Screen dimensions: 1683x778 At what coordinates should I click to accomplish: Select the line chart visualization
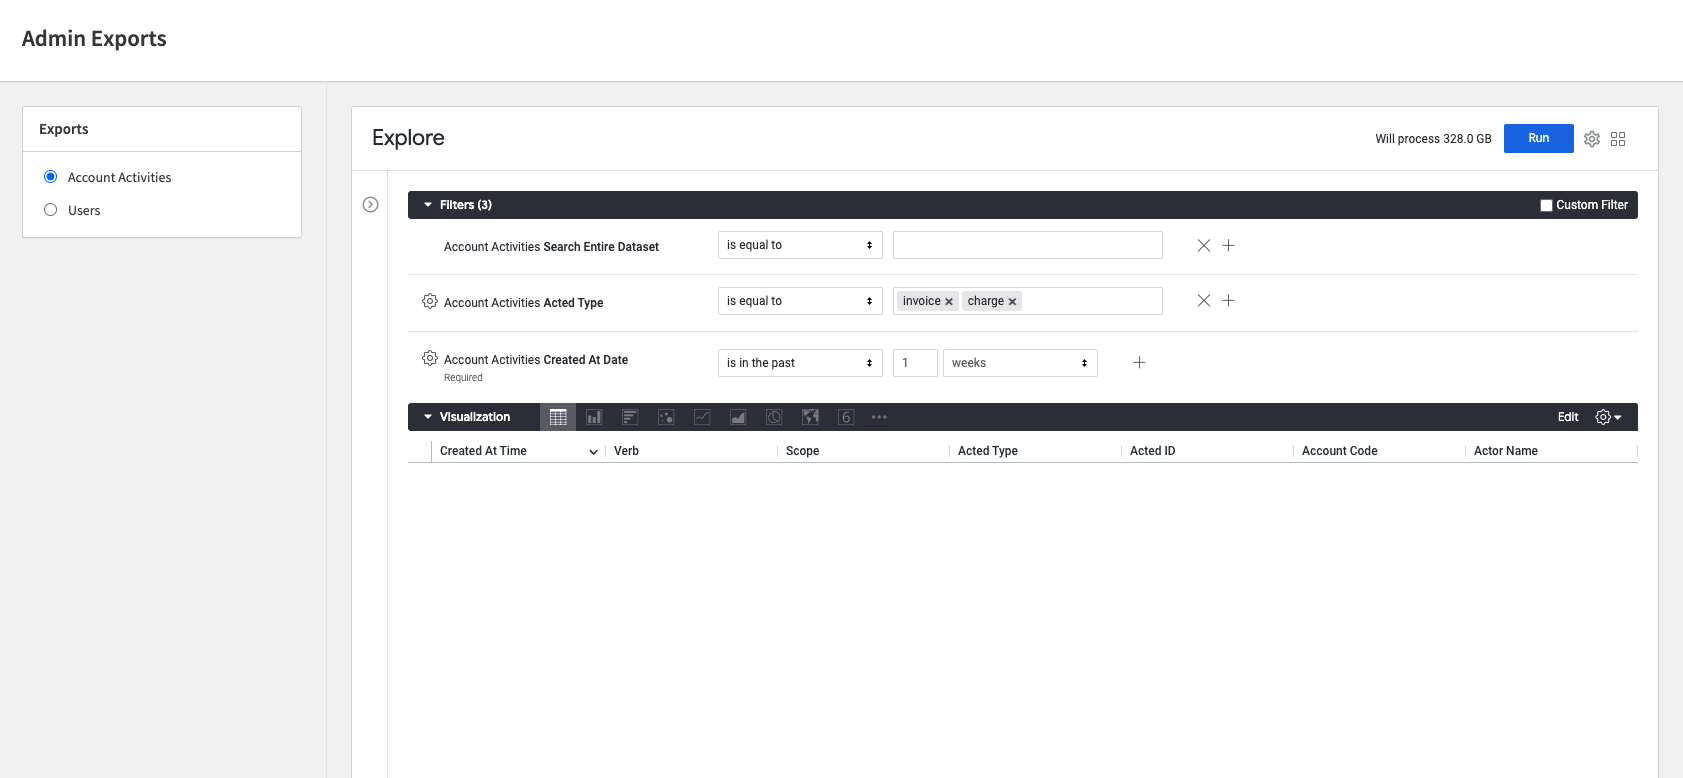click(702, 417)
